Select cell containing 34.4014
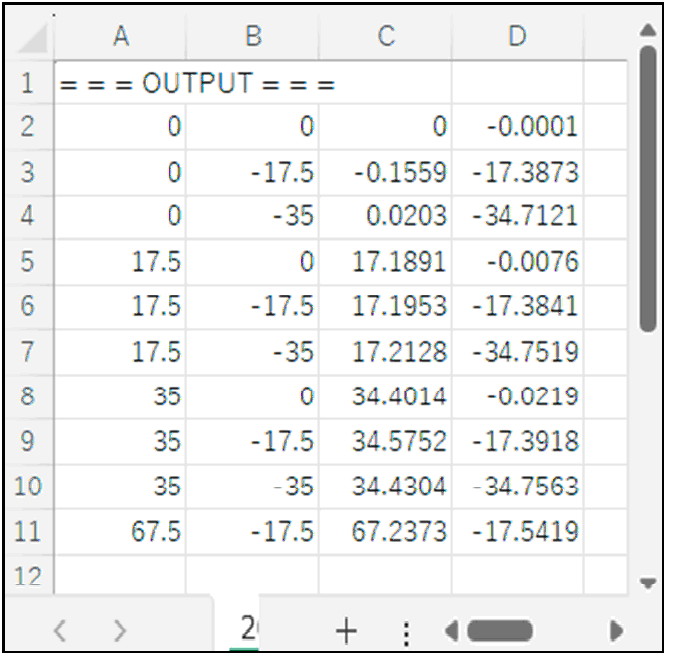Image resolution: width=673 pixels, height=659 pixels. (386, 396)
